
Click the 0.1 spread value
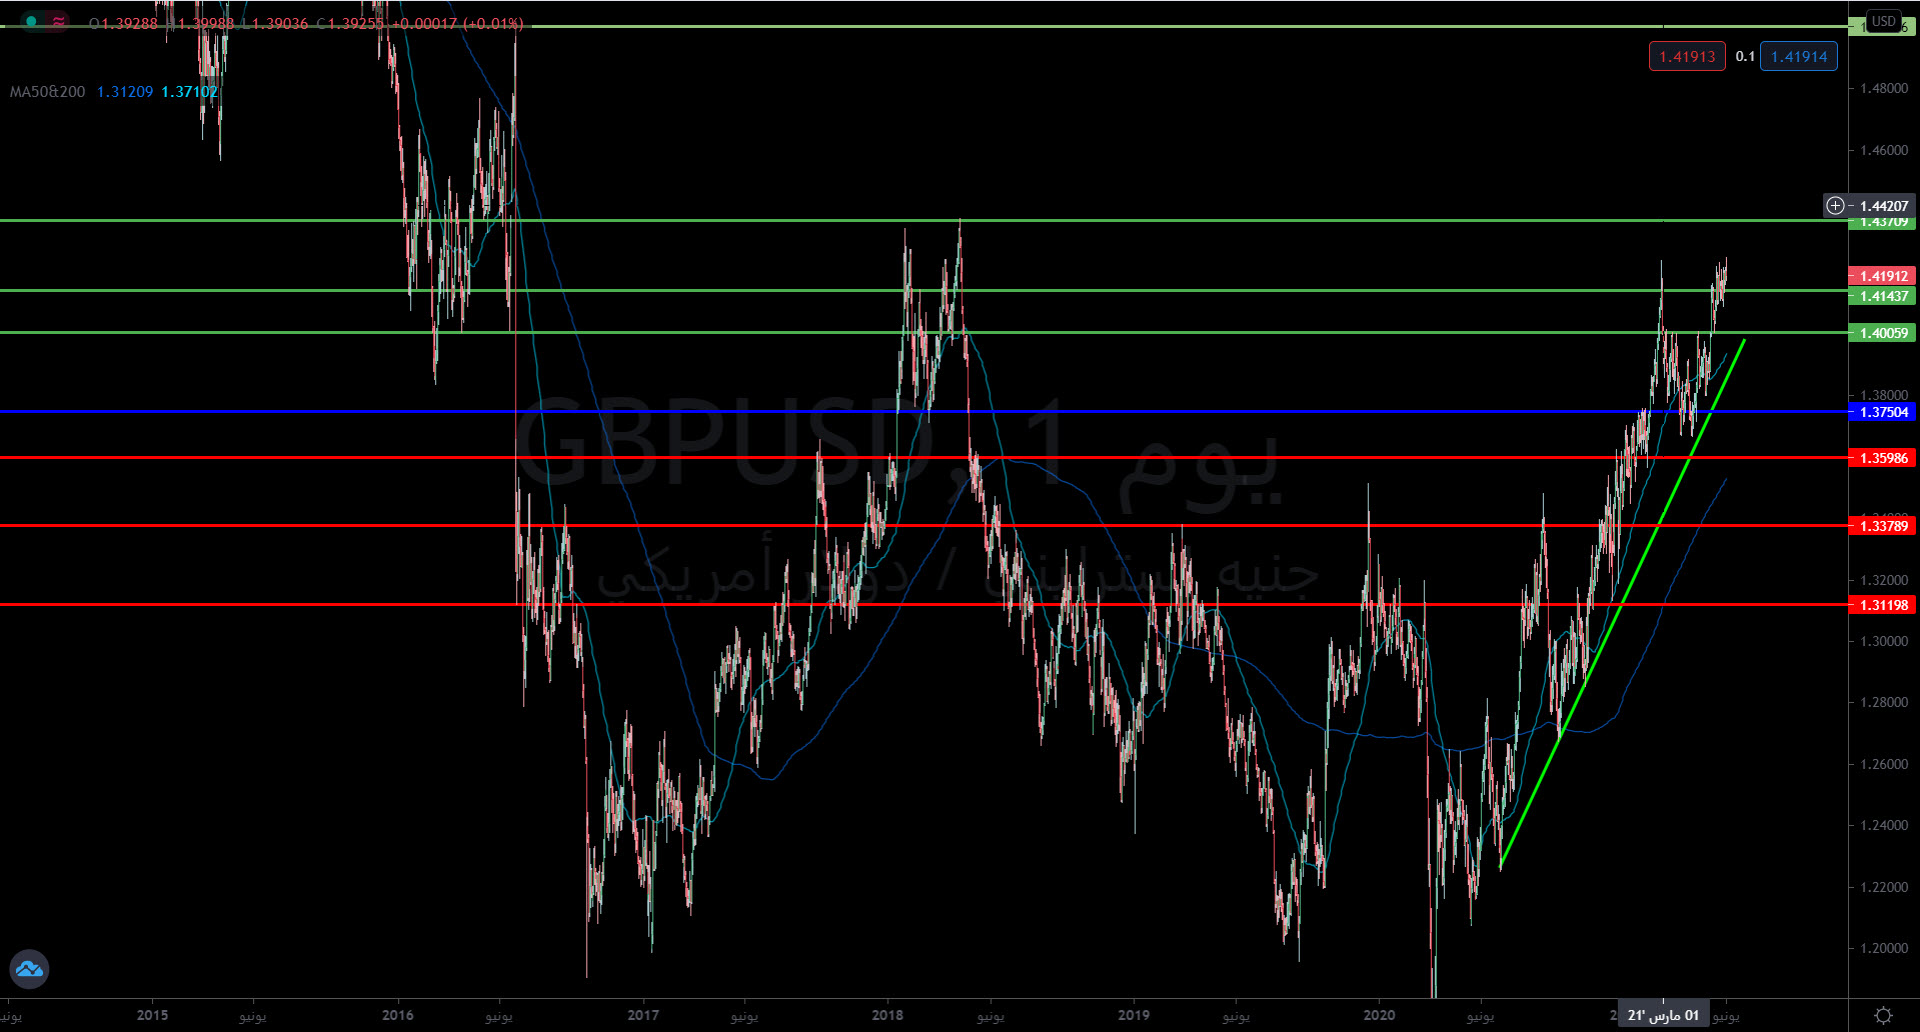click(1745, 57)
